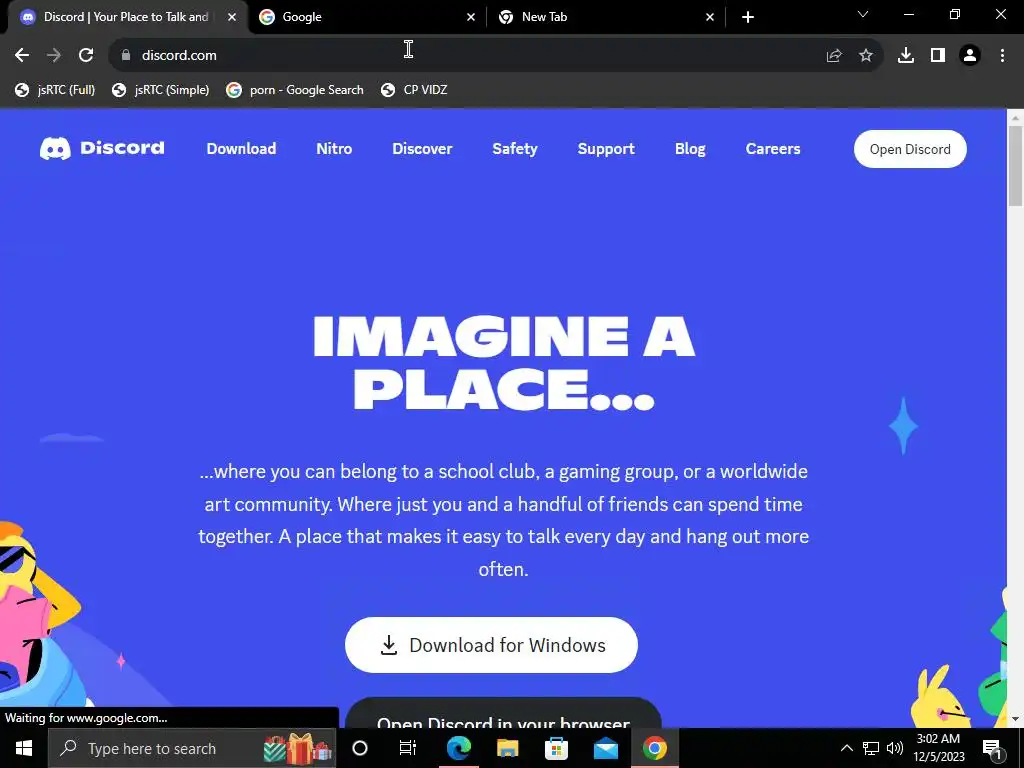Click the taskbar search box
Screen dimensions: 1024x768
coord(192,748)
